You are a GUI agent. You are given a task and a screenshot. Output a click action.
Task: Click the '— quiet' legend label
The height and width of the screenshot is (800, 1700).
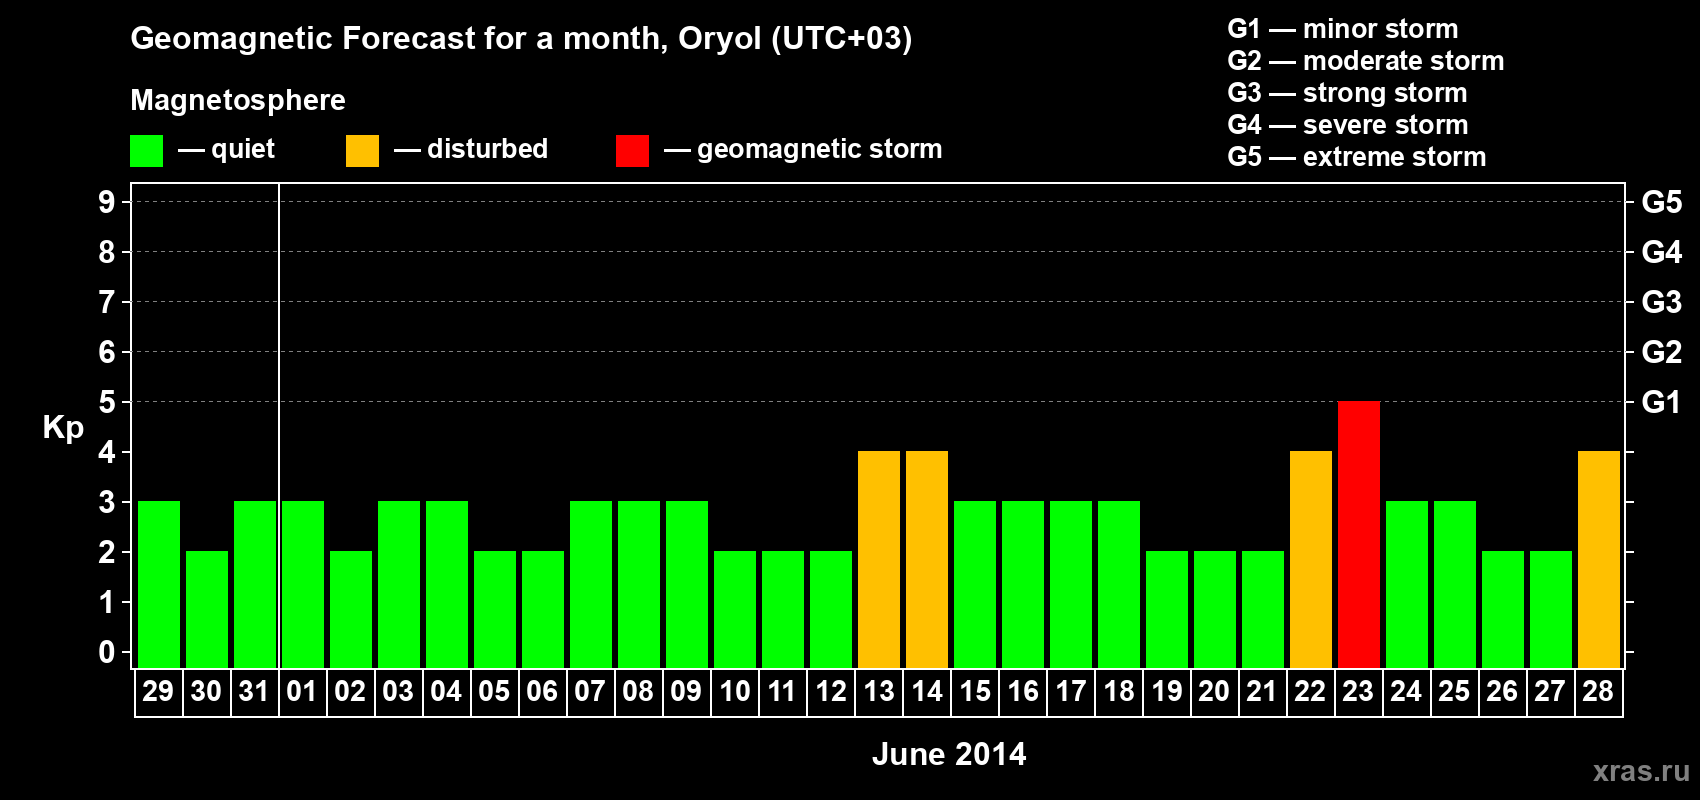tap(227, 149)
